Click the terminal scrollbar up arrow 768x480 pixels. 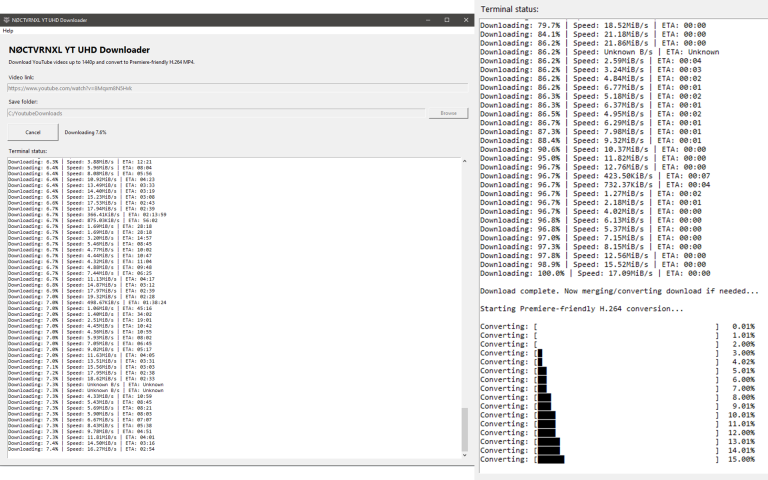coord(464,161)
